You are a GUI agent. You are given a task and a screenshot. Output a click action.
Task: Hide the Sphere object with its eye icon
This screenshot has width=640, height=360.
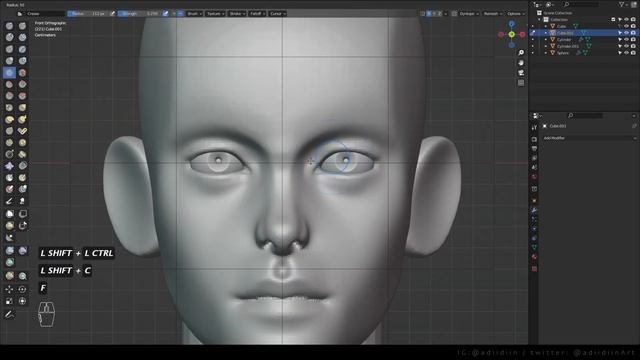pyautogui.click(x=627, y=53)
